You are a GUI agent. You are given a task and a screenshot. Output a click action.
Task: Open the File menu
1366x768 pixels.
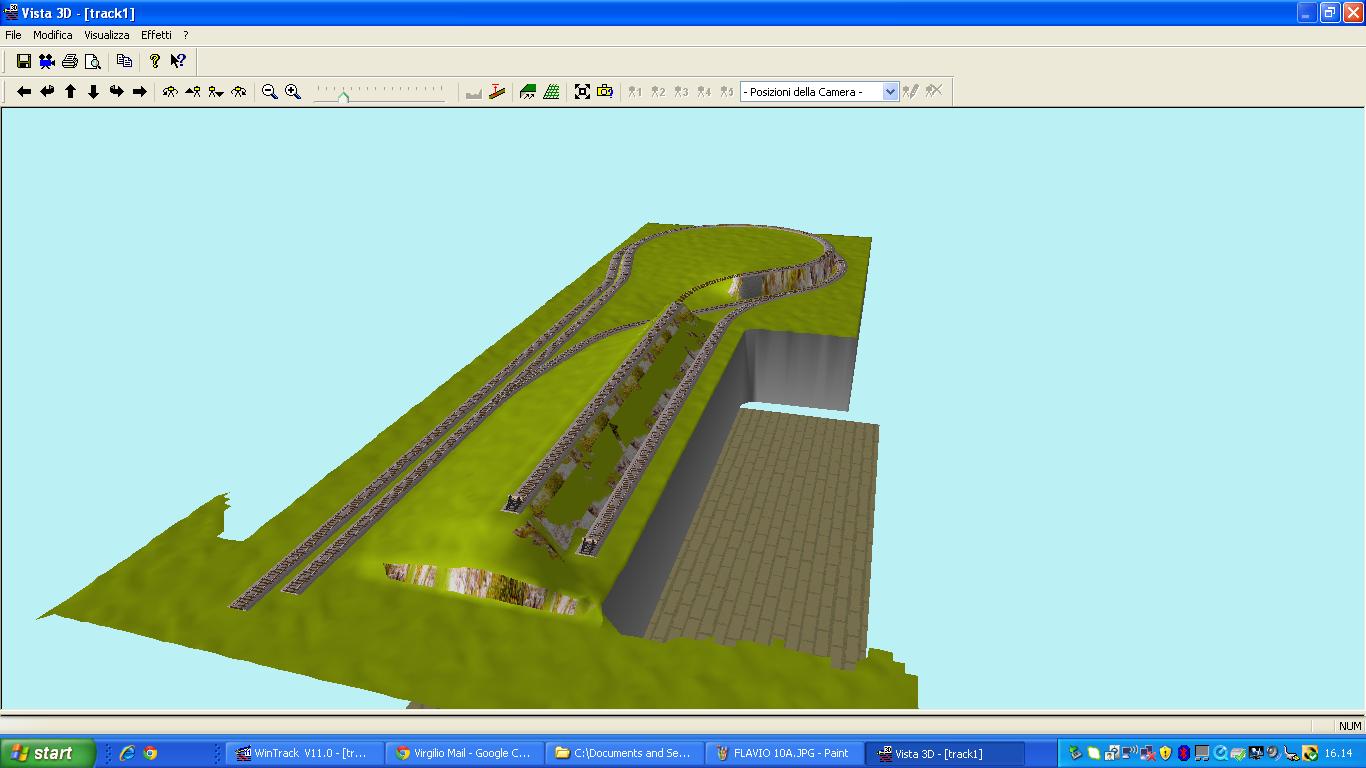click(13, 35)
